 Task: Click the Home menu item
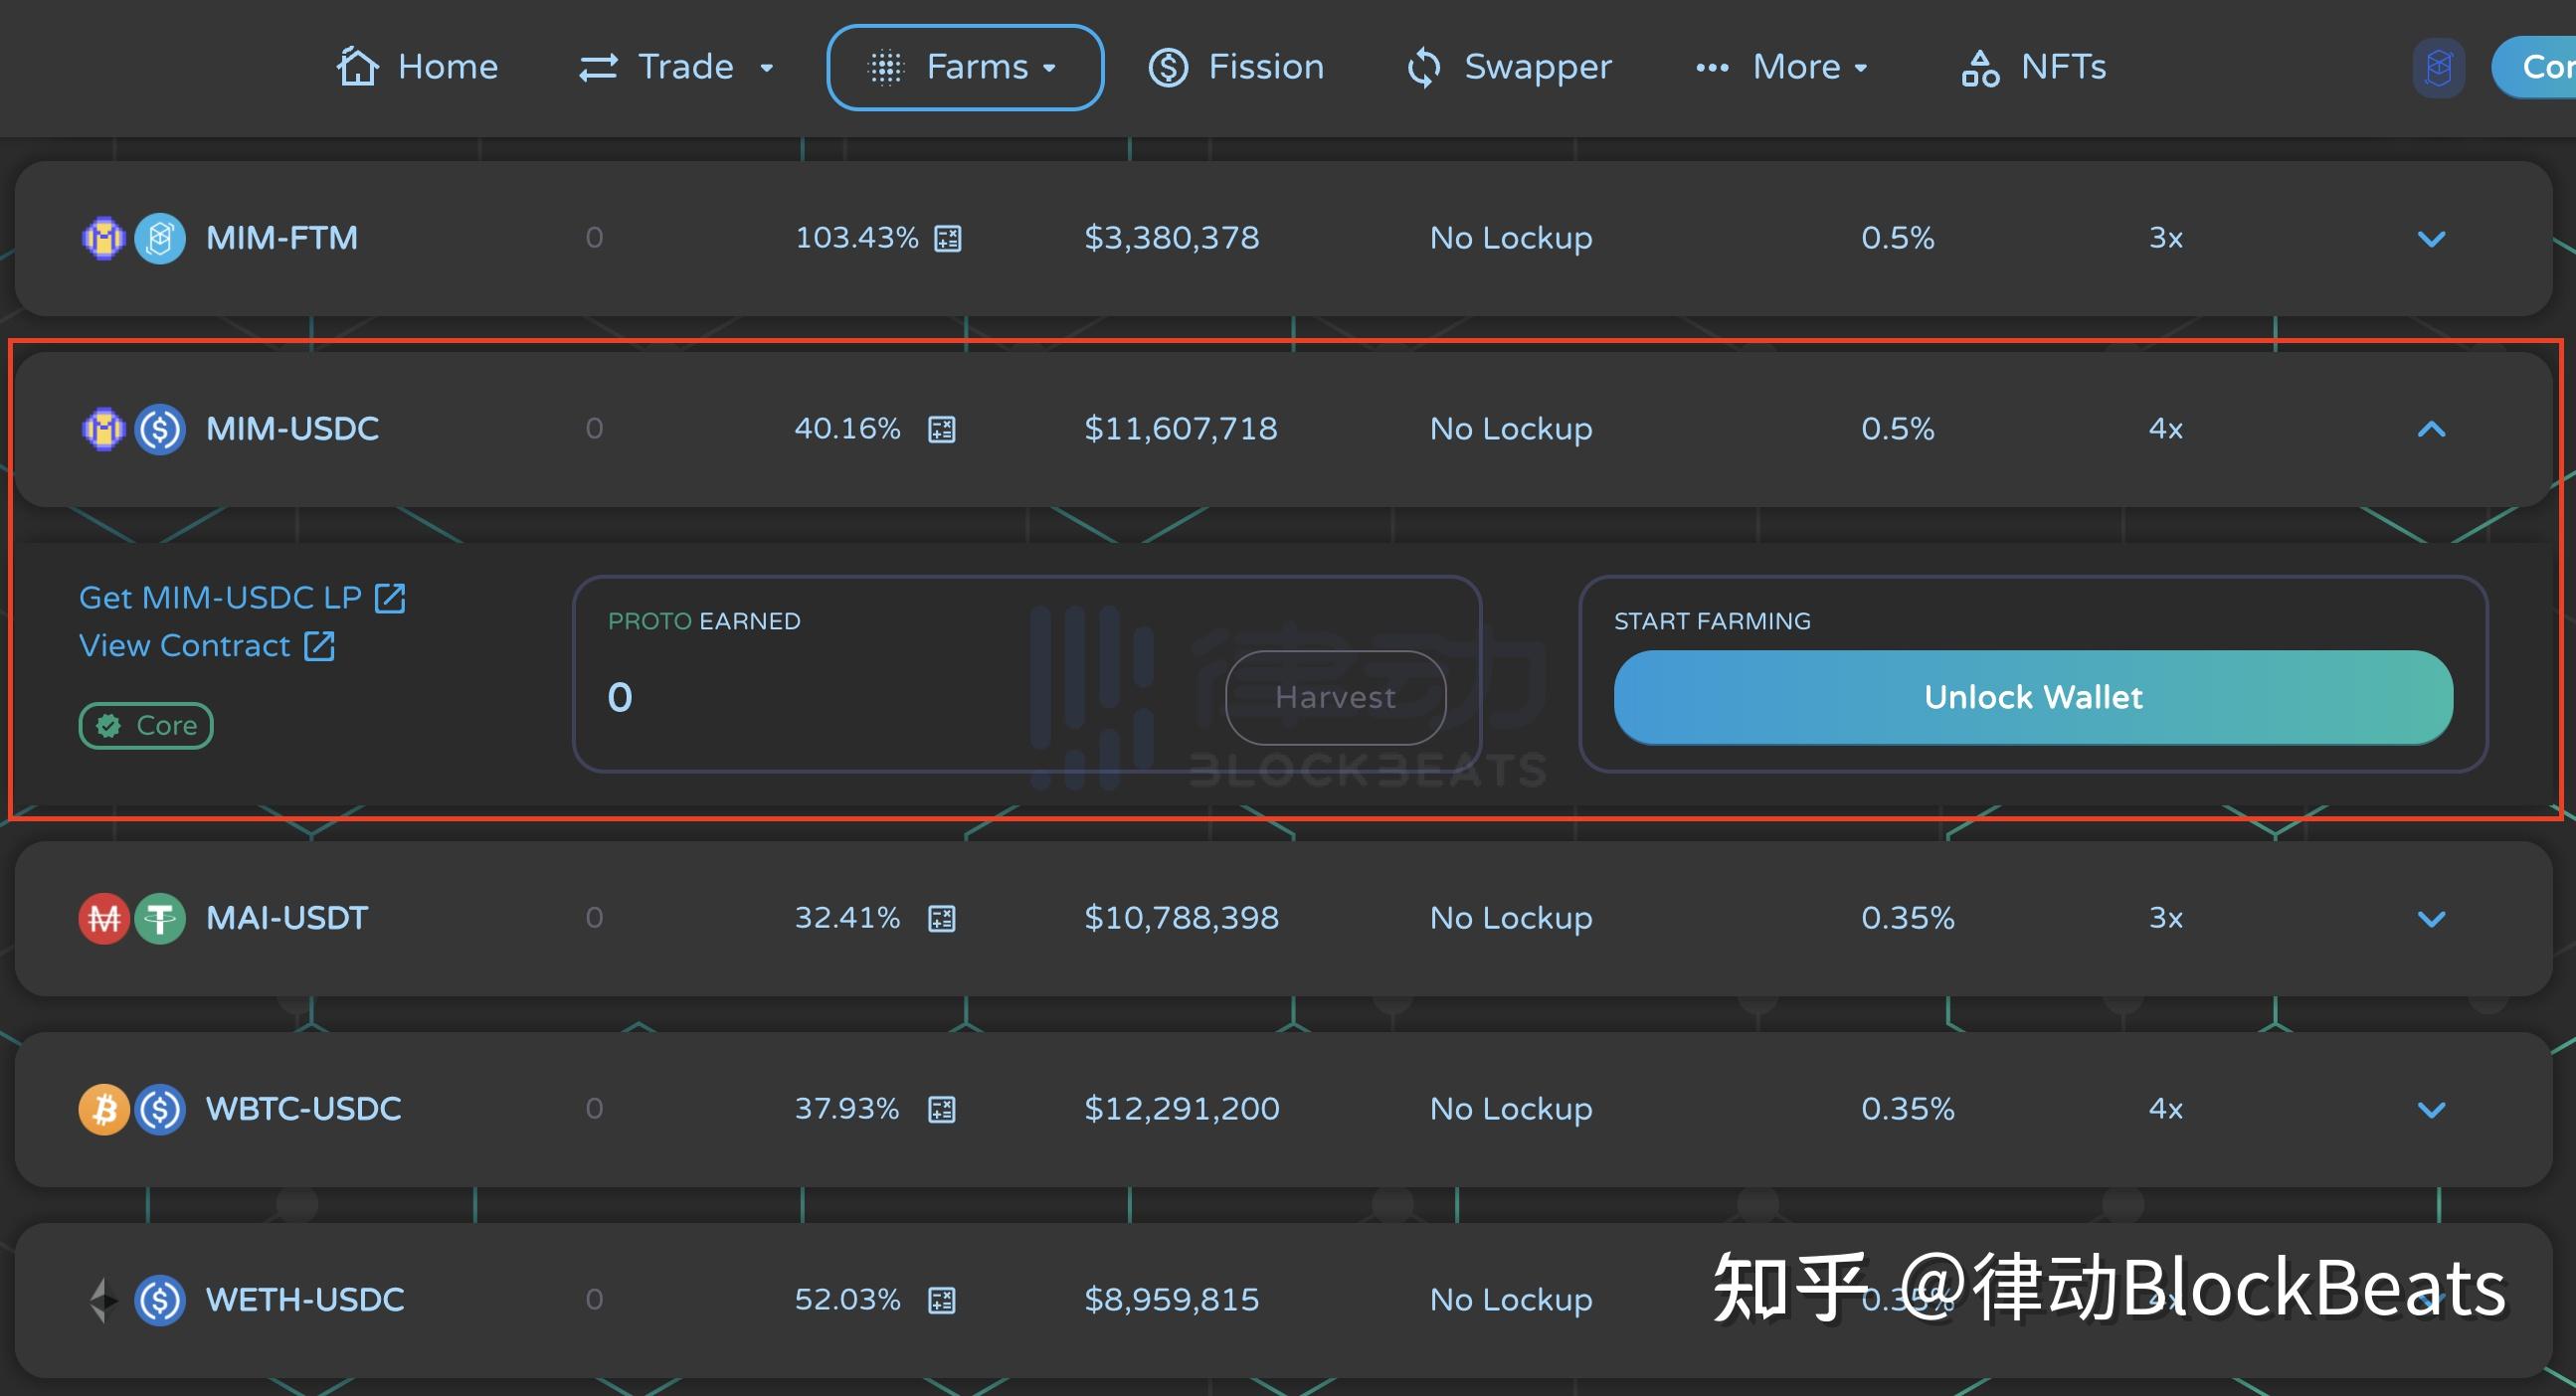pyautogui.click(x=420, y=66)
